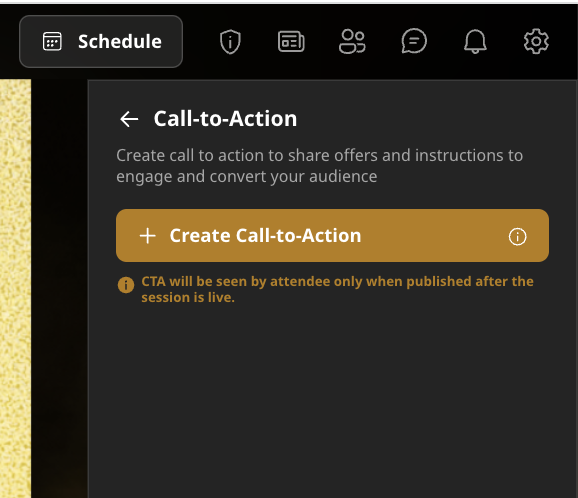This screenshot has width=578, height=498.
Task: Open the shield info icon
Action: click(230, 42)
